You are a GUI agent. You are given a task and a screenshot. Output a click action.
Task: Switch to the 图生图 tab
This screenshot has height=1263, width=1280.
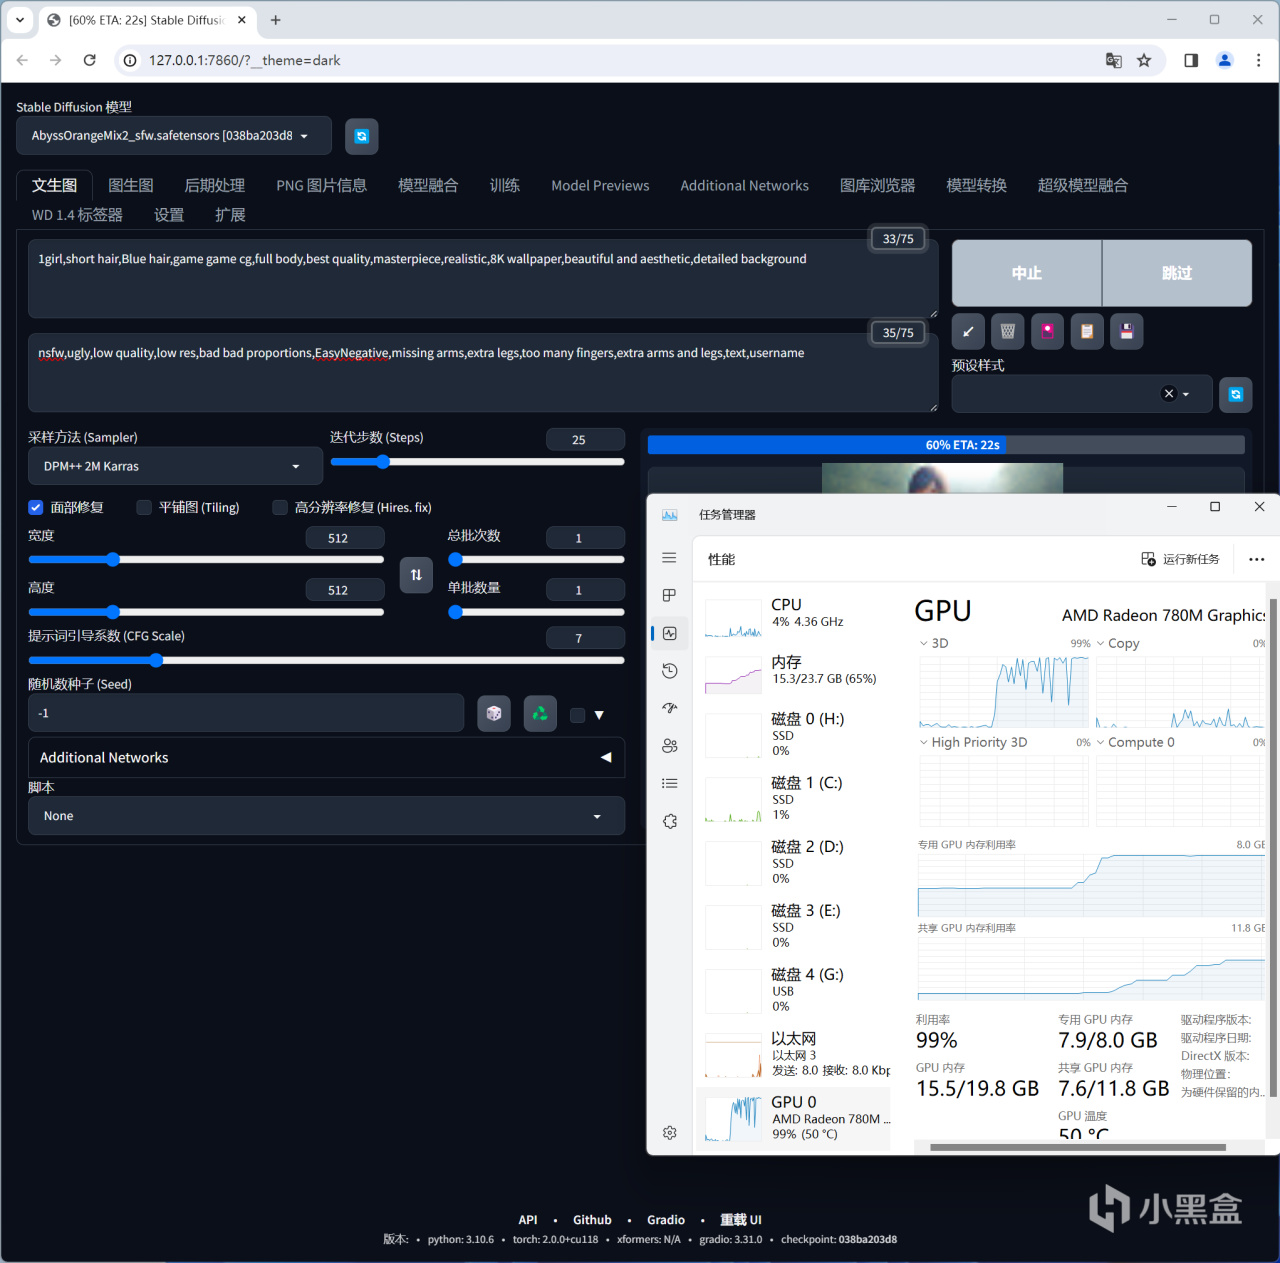[x=131, y=186]
